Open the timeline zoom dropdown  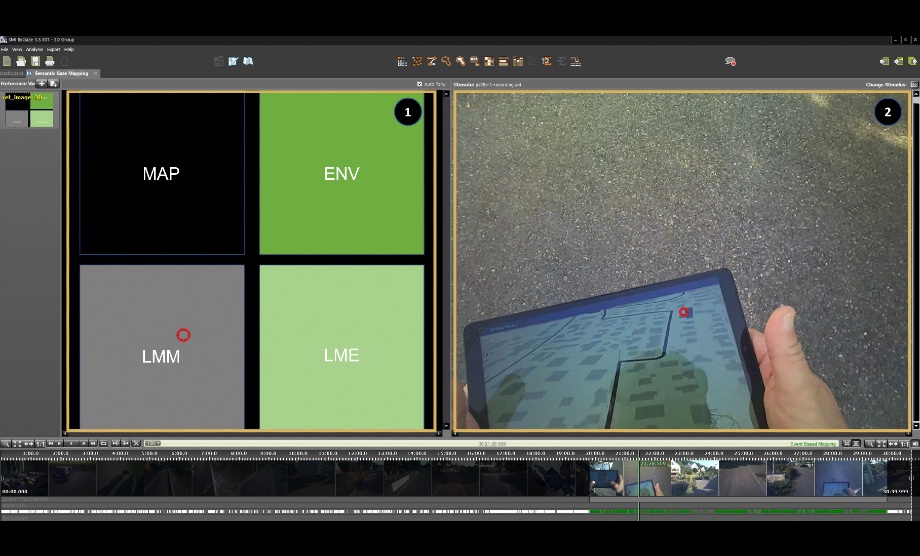coord(152,443)
